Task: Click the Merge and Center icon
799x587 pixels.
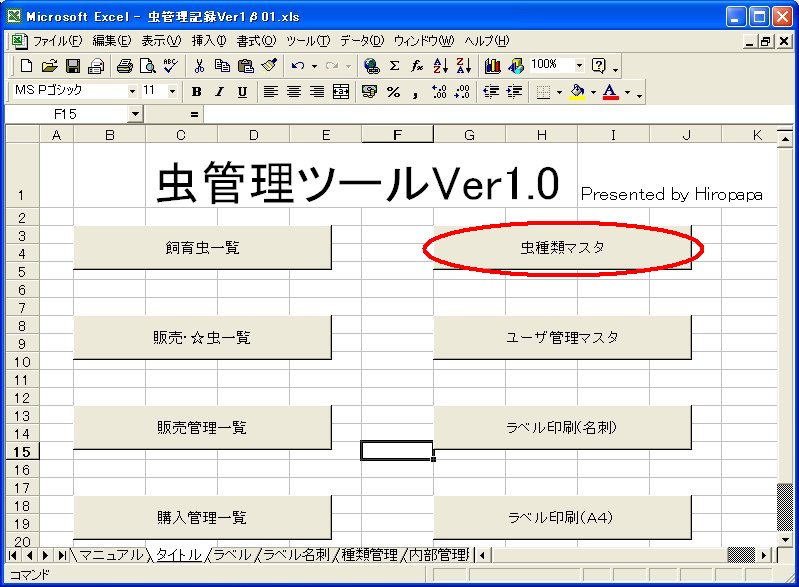Action: tap(340, 92)
